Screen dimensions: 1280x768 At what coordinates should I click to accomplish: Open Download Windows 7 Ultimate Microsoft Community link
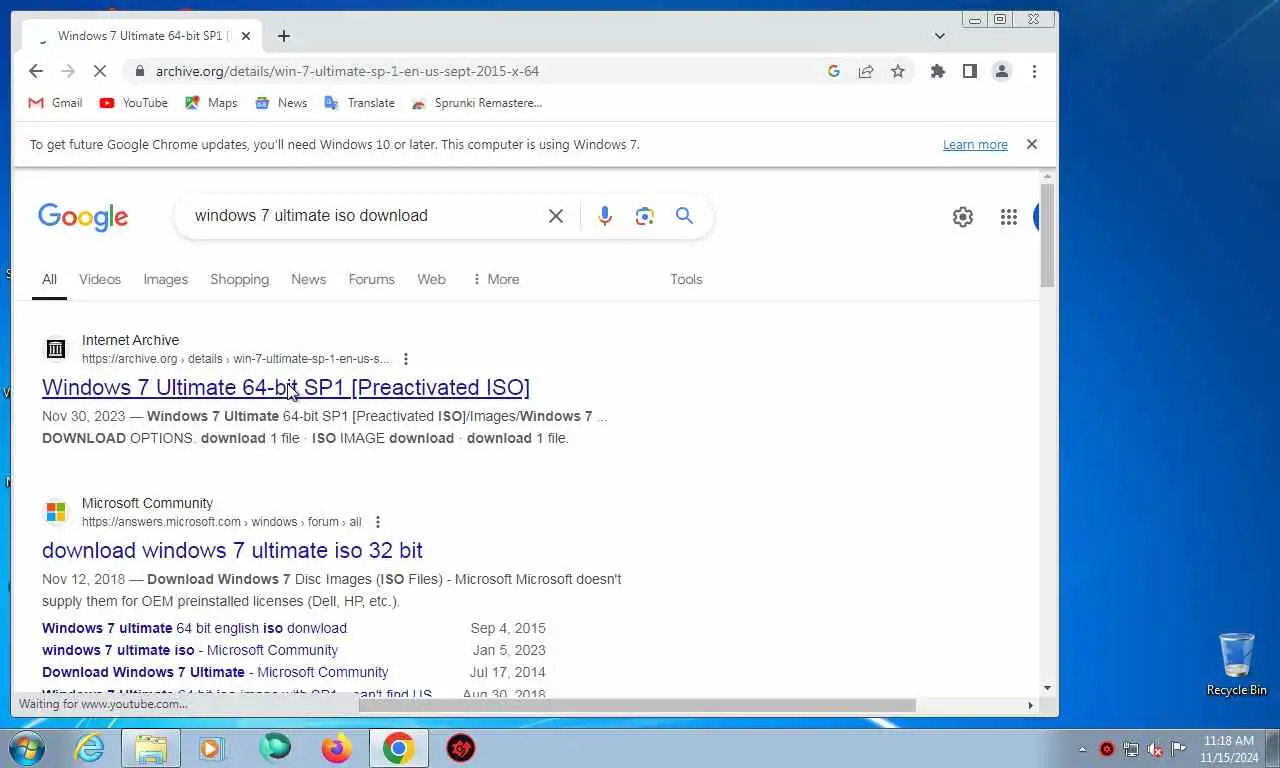pos(215,672)
